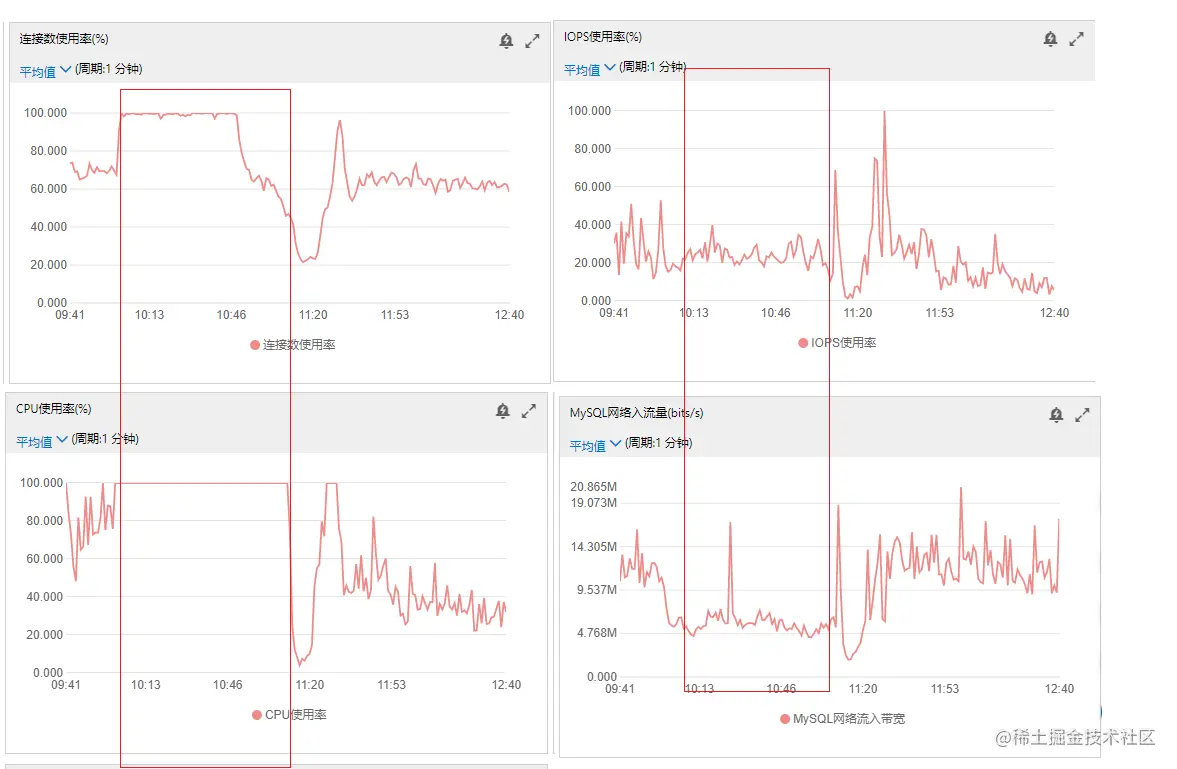The height and width of the screenshot is (769, 1177).
Task: Open 平均值 dropdown in 连接数使用率 panel
Action: pyautogui.click(x=45, y=71)
